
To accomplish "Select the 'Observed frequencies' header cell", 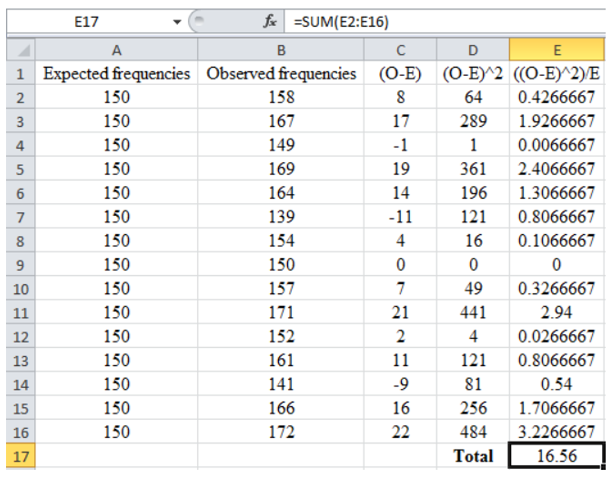I will [x=280, y=74].
